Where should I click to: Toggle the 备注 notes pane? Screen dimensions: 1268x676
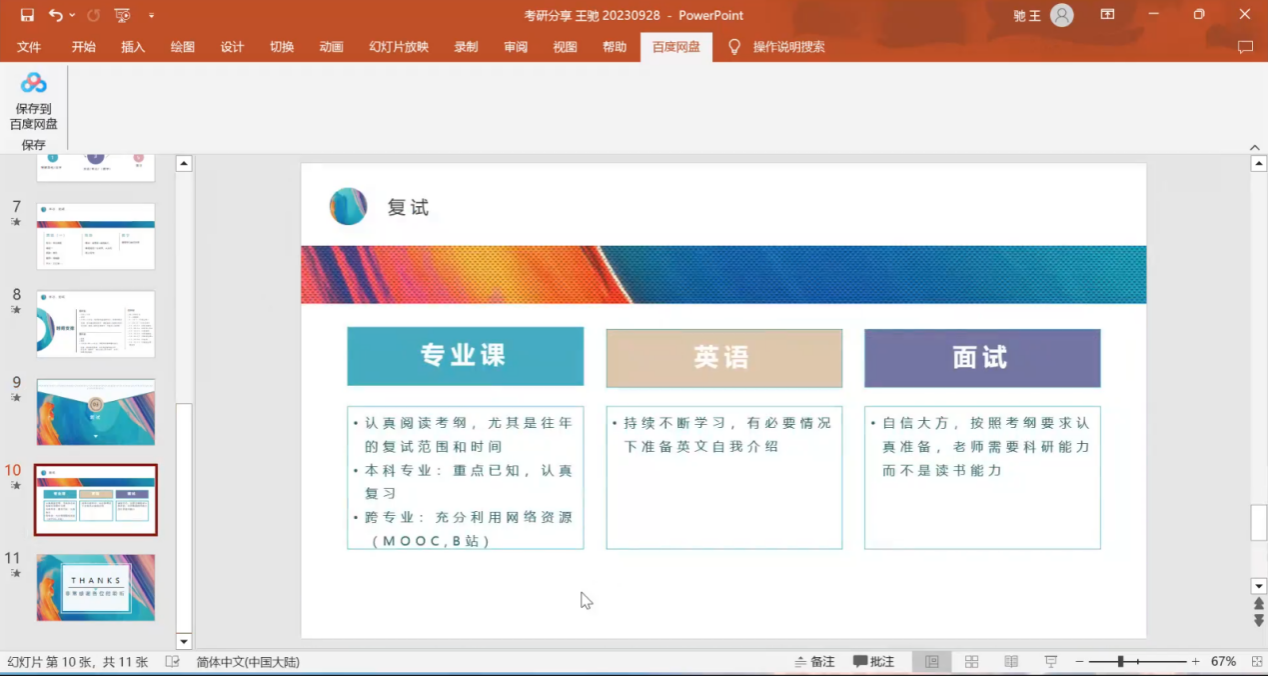tap(814, 662)
